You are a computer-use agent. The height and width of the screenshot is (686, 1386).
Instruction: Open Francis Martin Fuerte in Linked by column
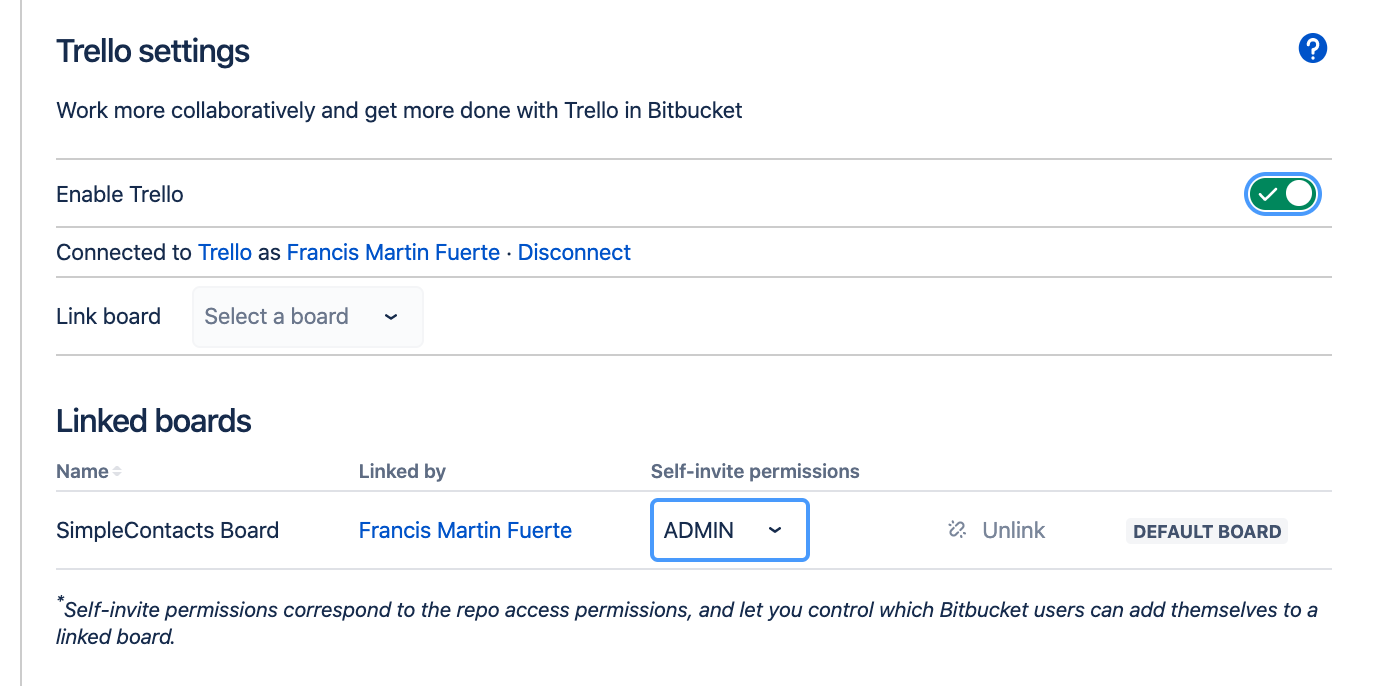(465, 530)
